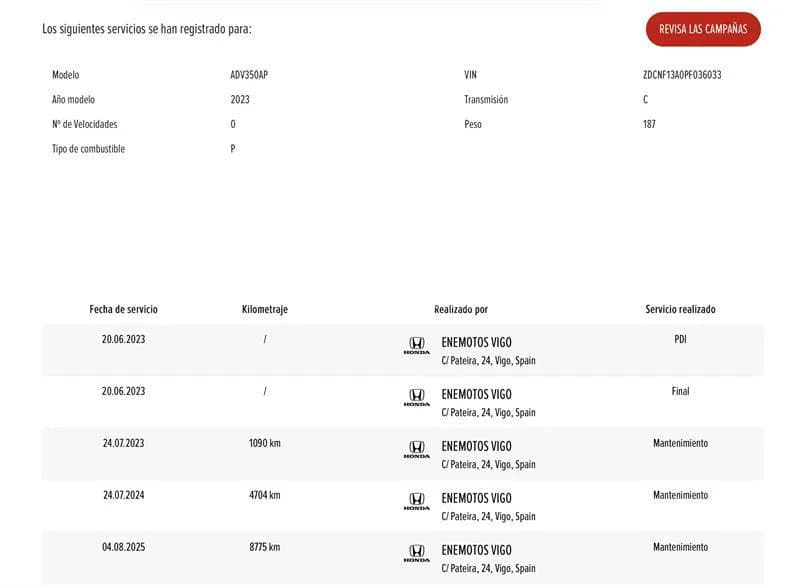Select the Kilometraje column header
The height and width of the screenshot is (586, 800).
click(265, 310)
